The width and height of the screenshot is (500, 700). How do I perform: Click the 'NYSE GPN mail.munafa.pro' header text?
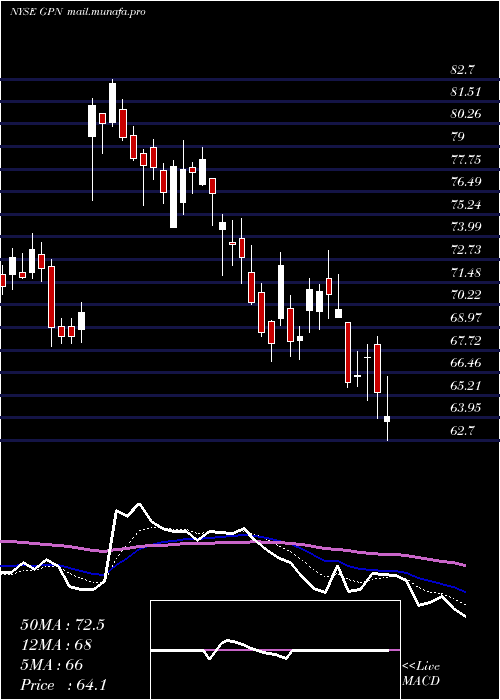pos(78,12)
